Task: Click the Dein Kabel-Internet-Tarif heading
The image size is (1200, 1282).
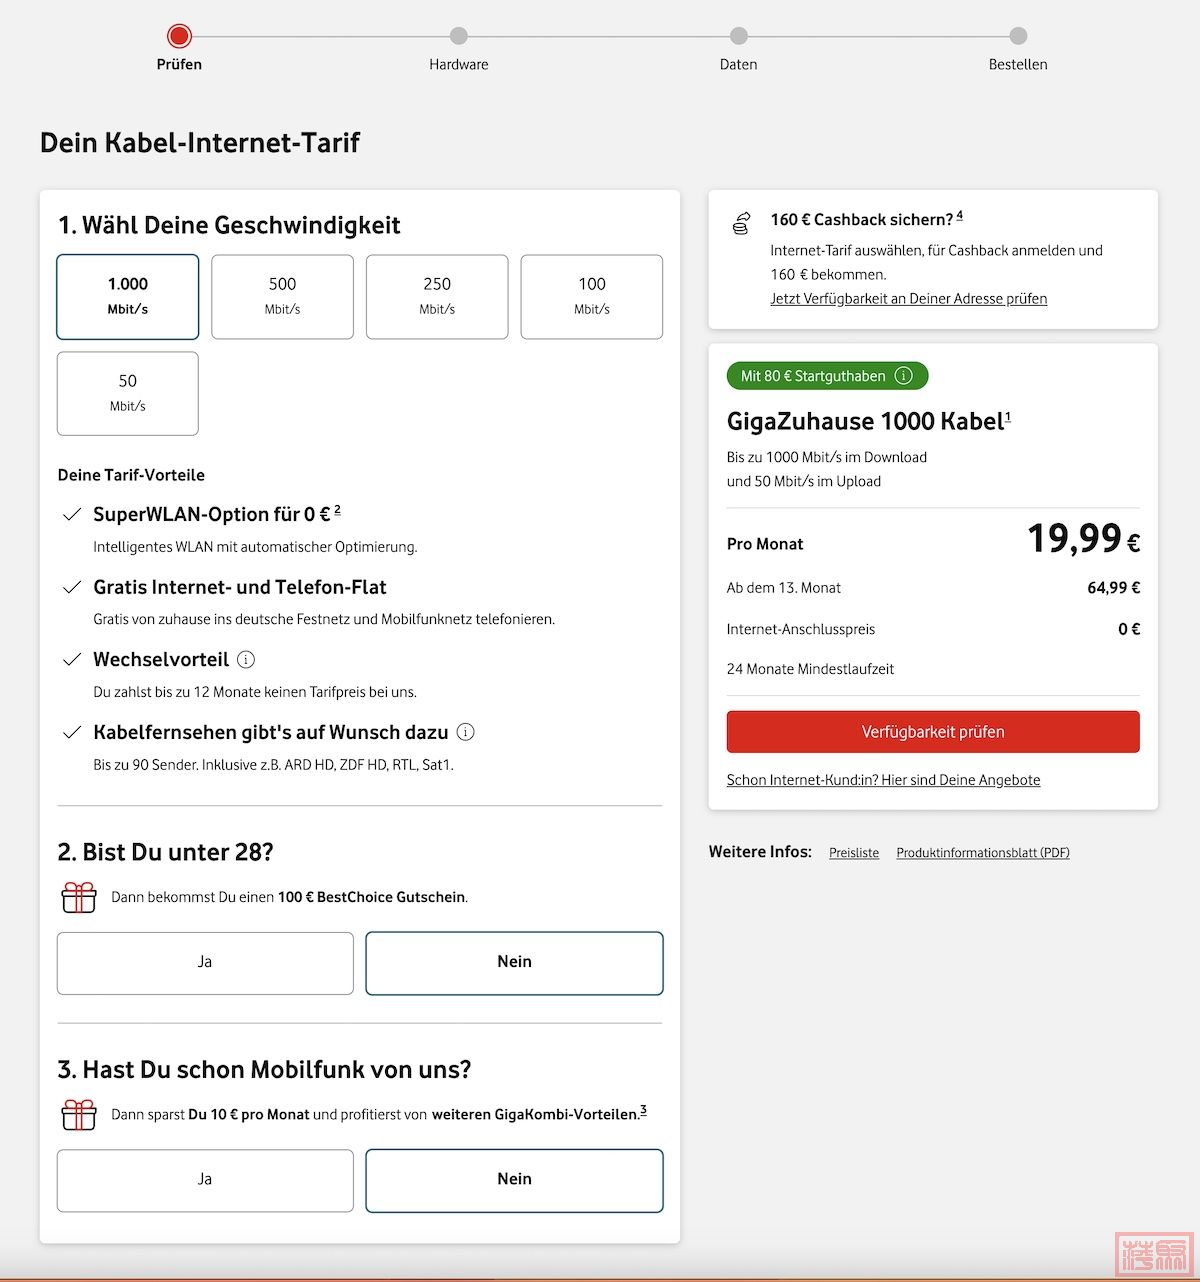Action: pos(200,143)
